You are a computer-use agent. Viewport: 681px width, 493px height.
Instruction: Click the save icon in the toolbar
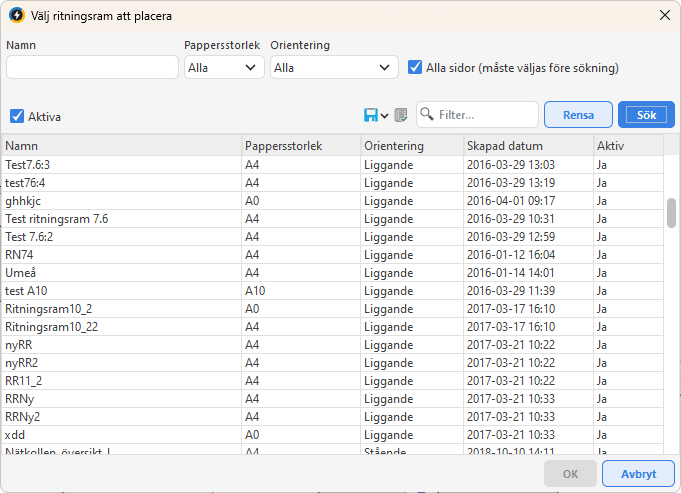pos(370,115)
